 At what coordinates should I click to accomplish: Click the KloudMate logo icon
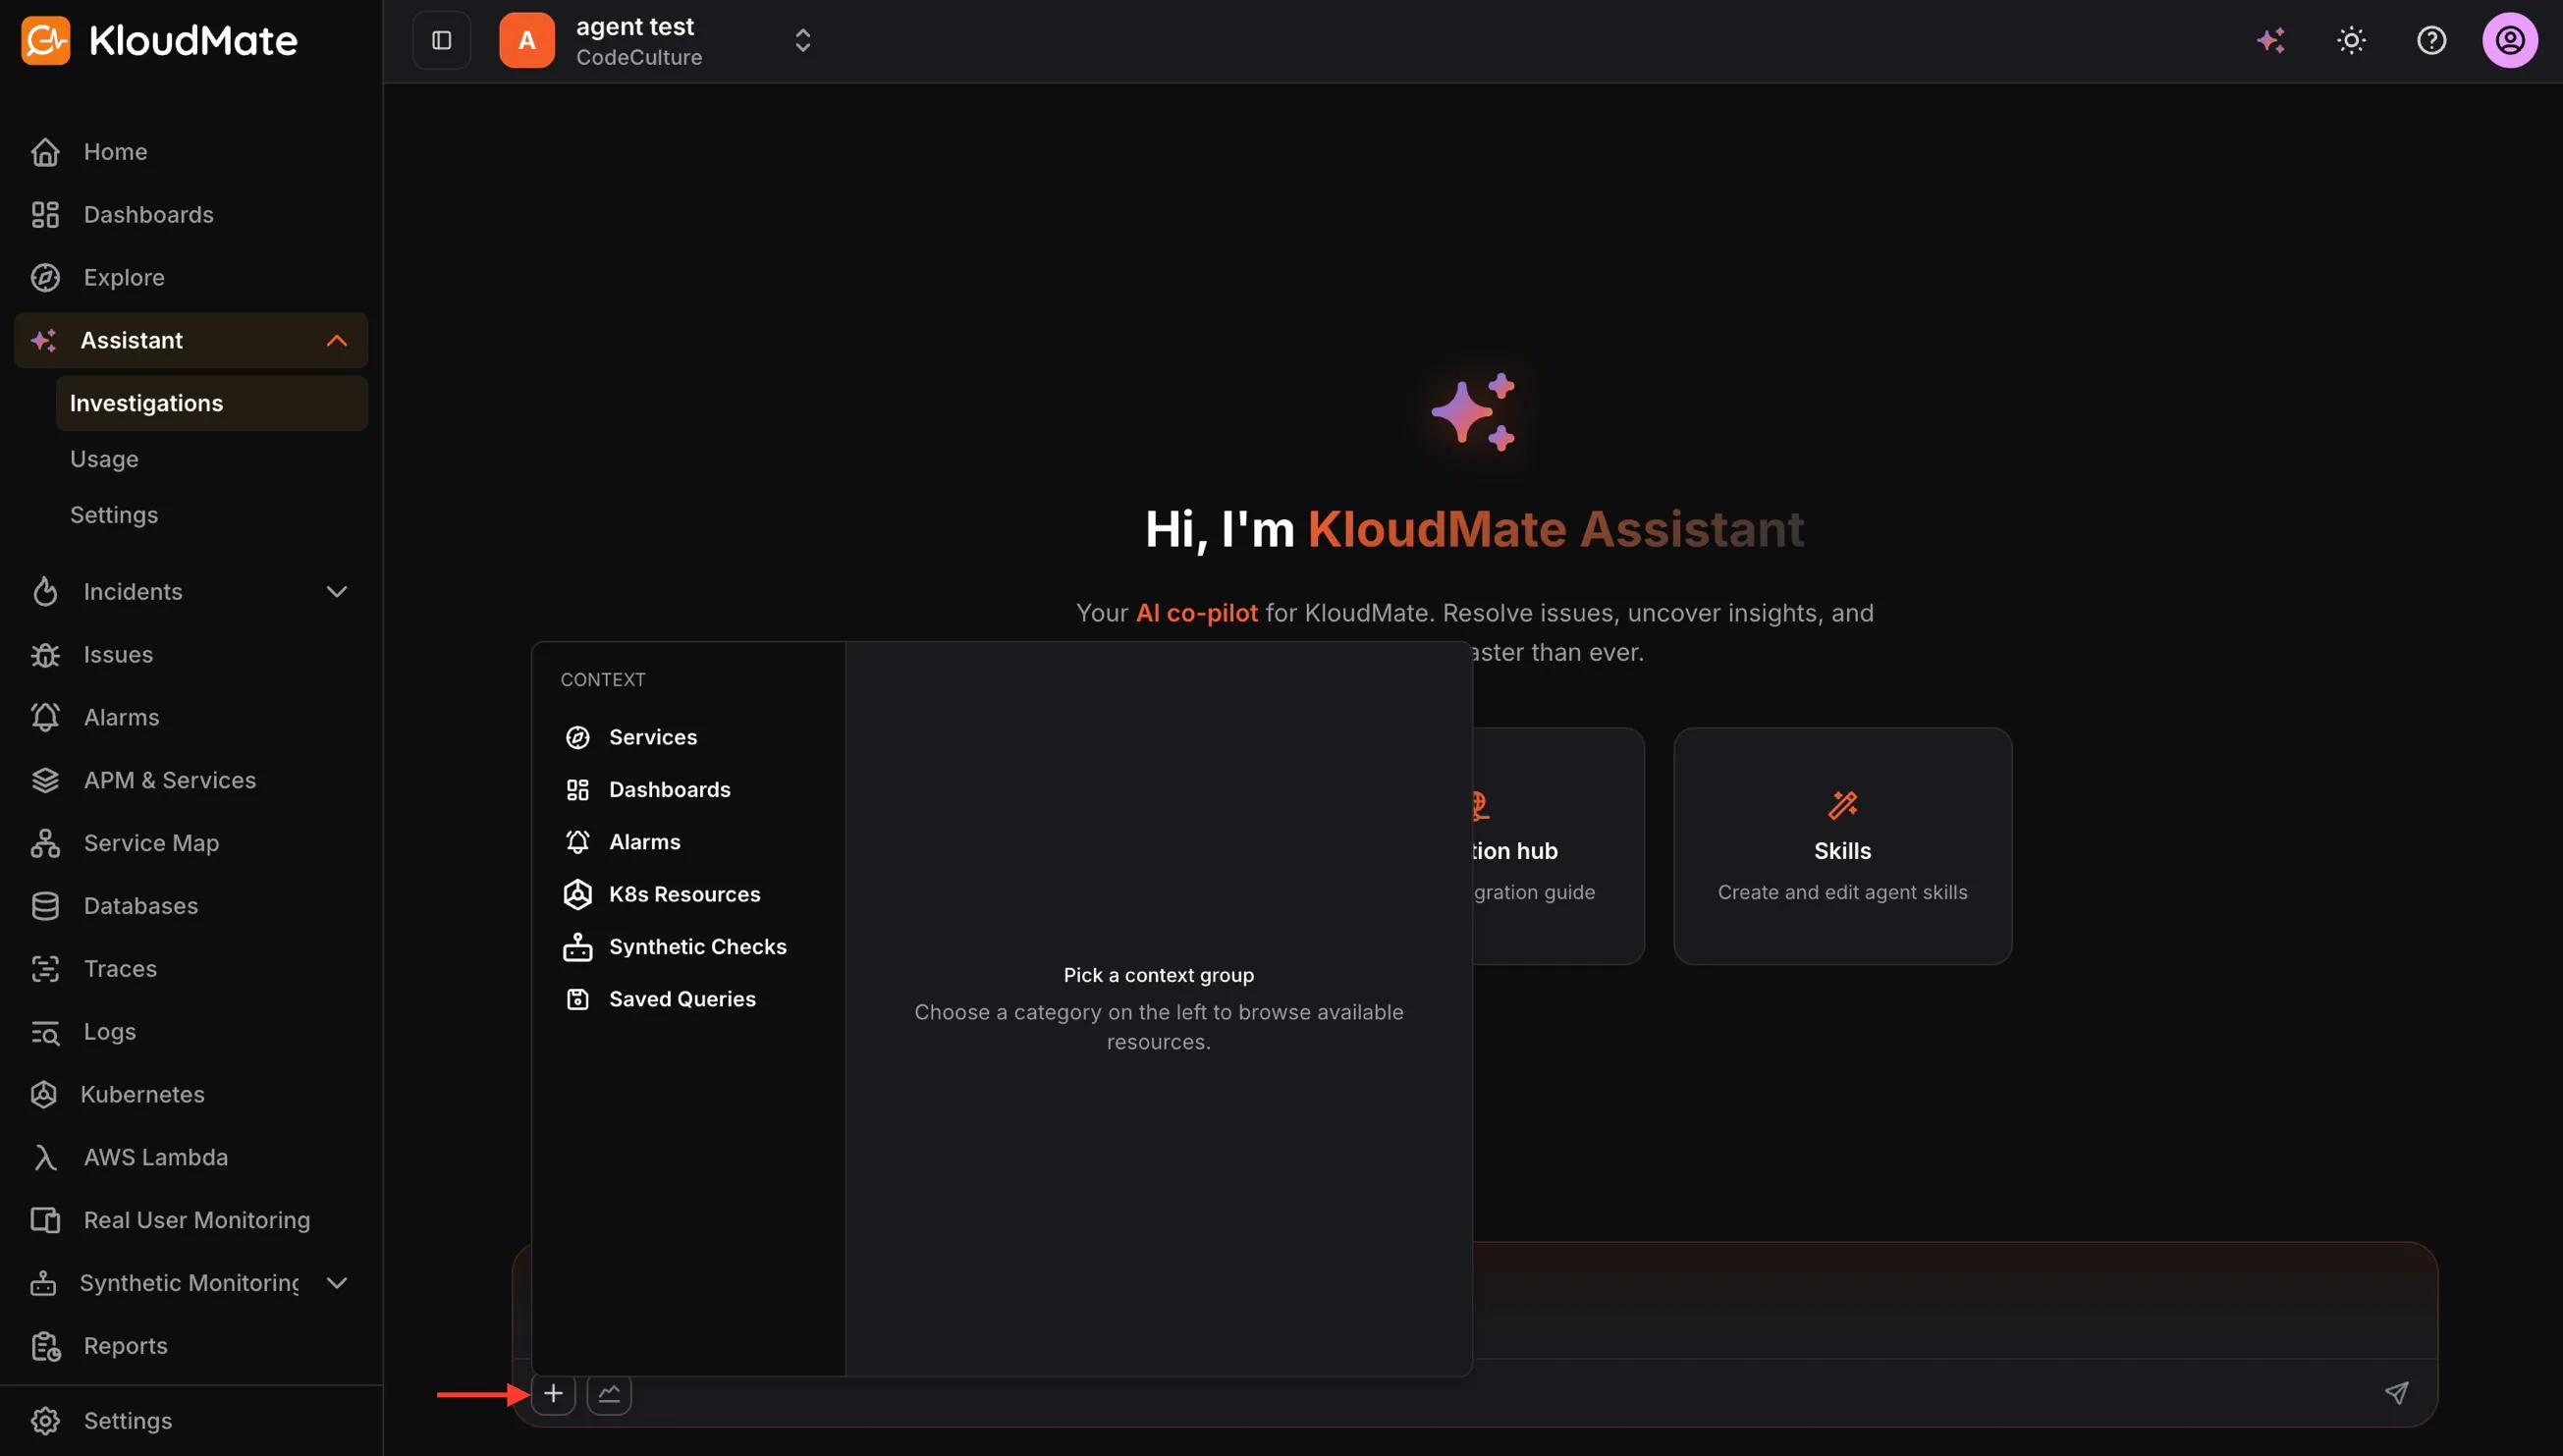click(x=45, y=40)
